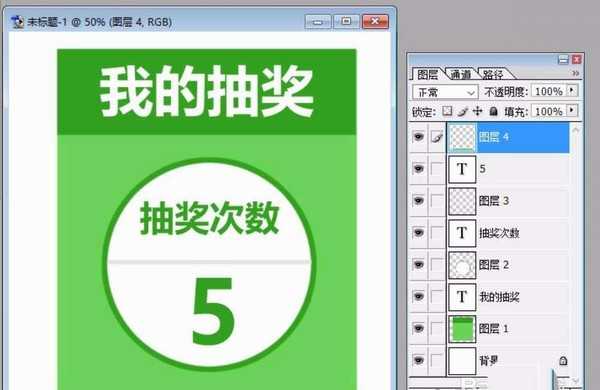Screen dimensions: 600x390
Task: Close the 未标题-1 document window
Action: 375,21
